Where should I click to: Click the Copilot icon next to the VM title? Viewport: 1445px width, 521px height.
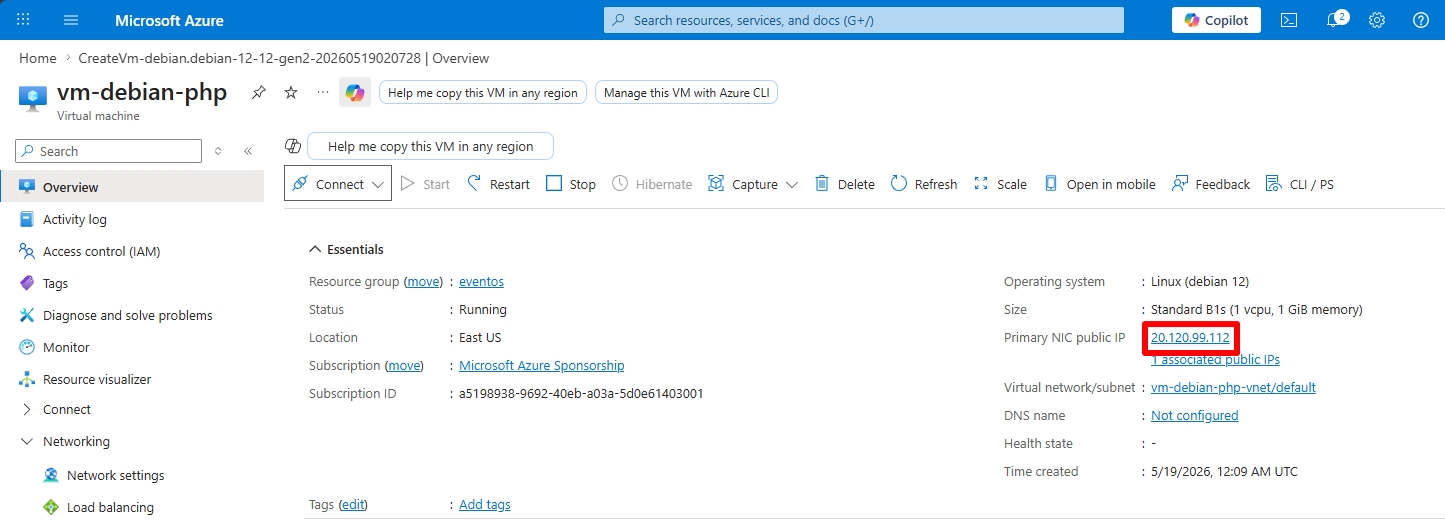coord(355,92)
